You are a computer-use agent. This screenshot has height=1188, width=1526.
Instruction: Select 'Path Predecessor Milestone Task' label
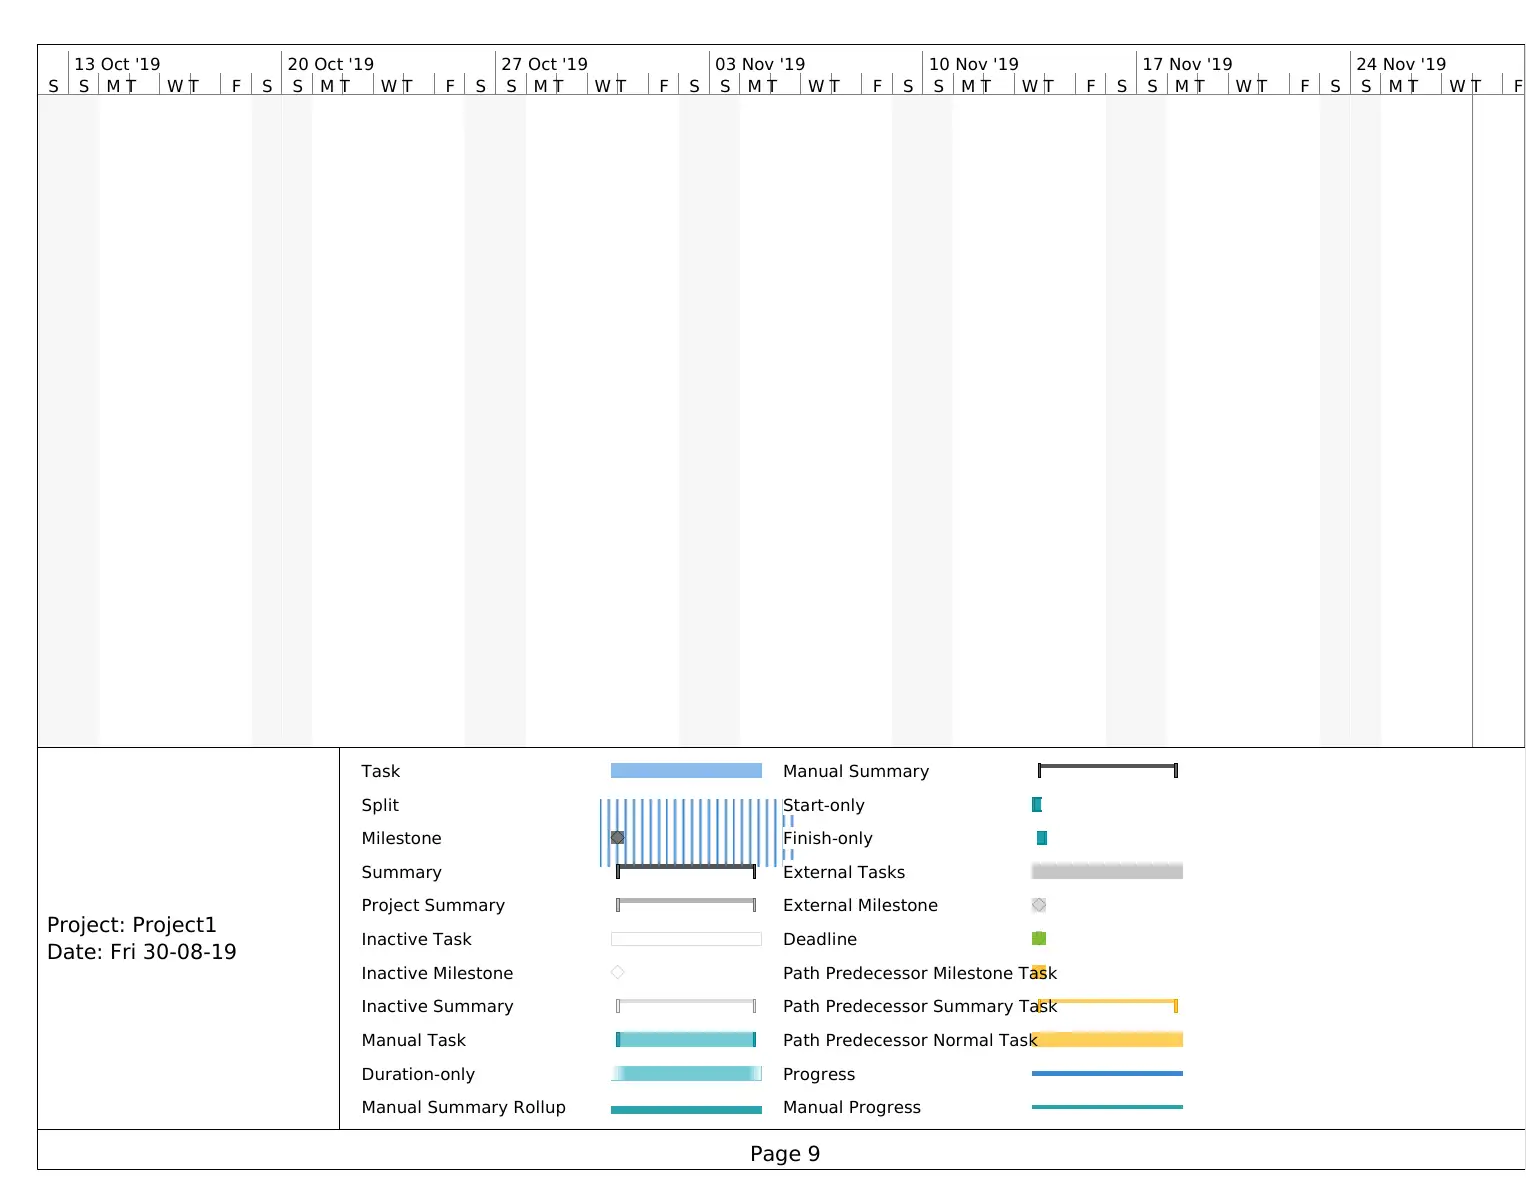point(920,973)
